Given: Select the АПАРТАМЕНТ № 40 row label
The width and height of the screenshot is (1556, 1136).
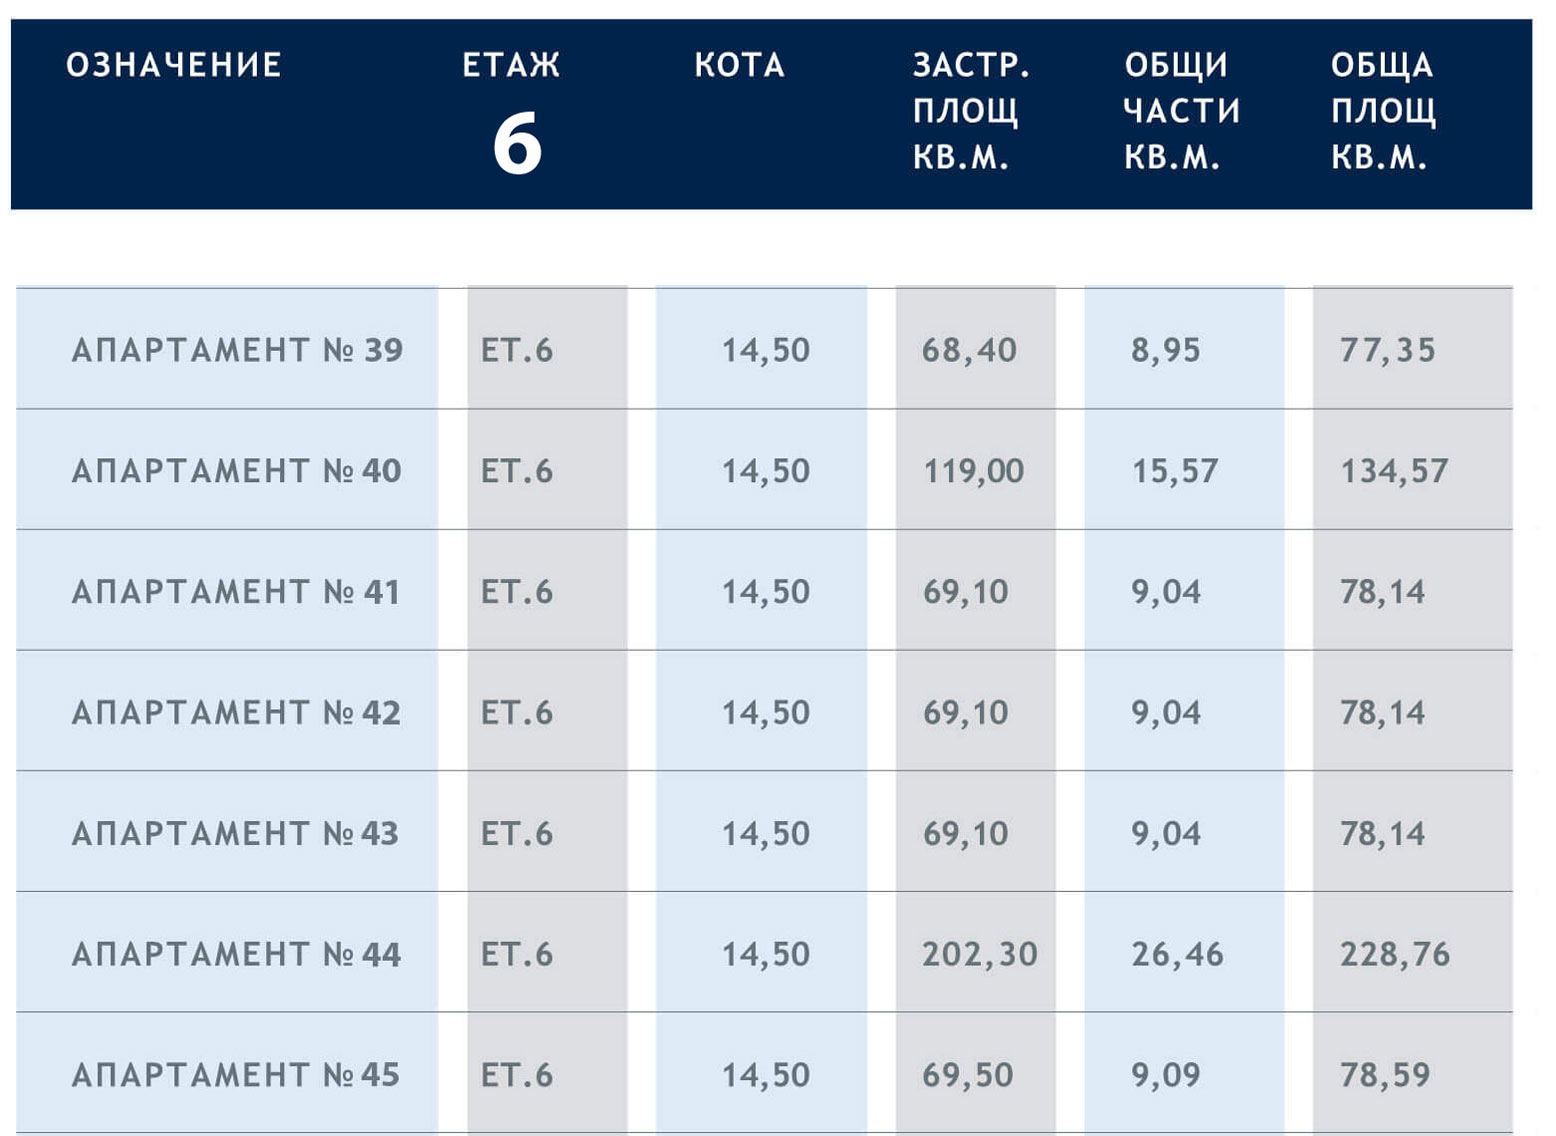Looking at the screenshot, I should tap(237, 471).
